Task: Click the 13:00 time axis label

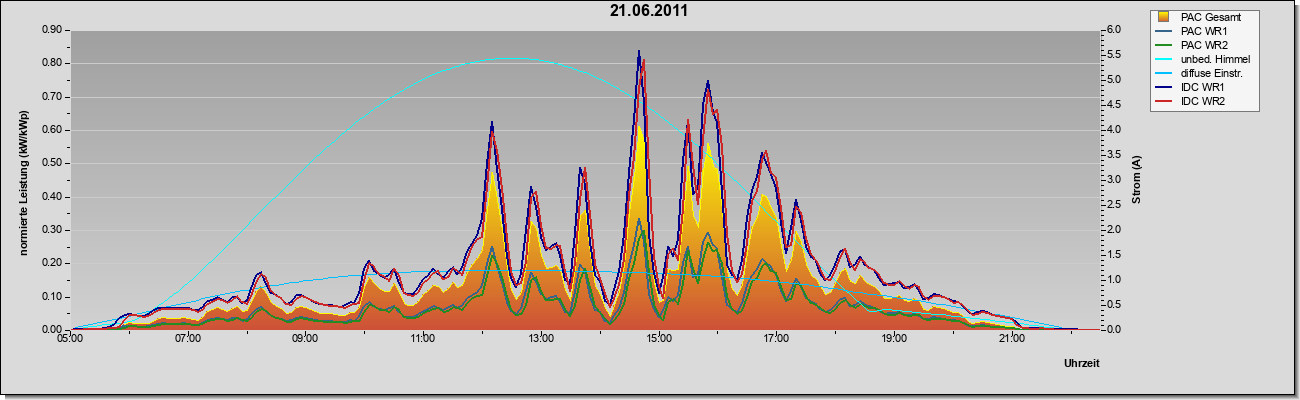Action: (x=540, y=339)
